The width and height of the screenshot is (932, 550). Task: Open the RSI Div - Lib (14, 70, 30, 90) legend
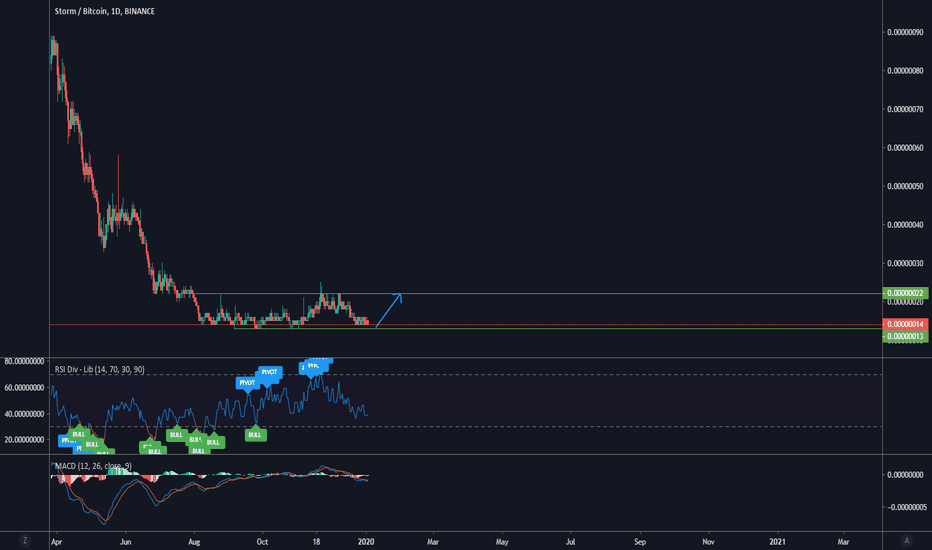(x=99, y=369)
